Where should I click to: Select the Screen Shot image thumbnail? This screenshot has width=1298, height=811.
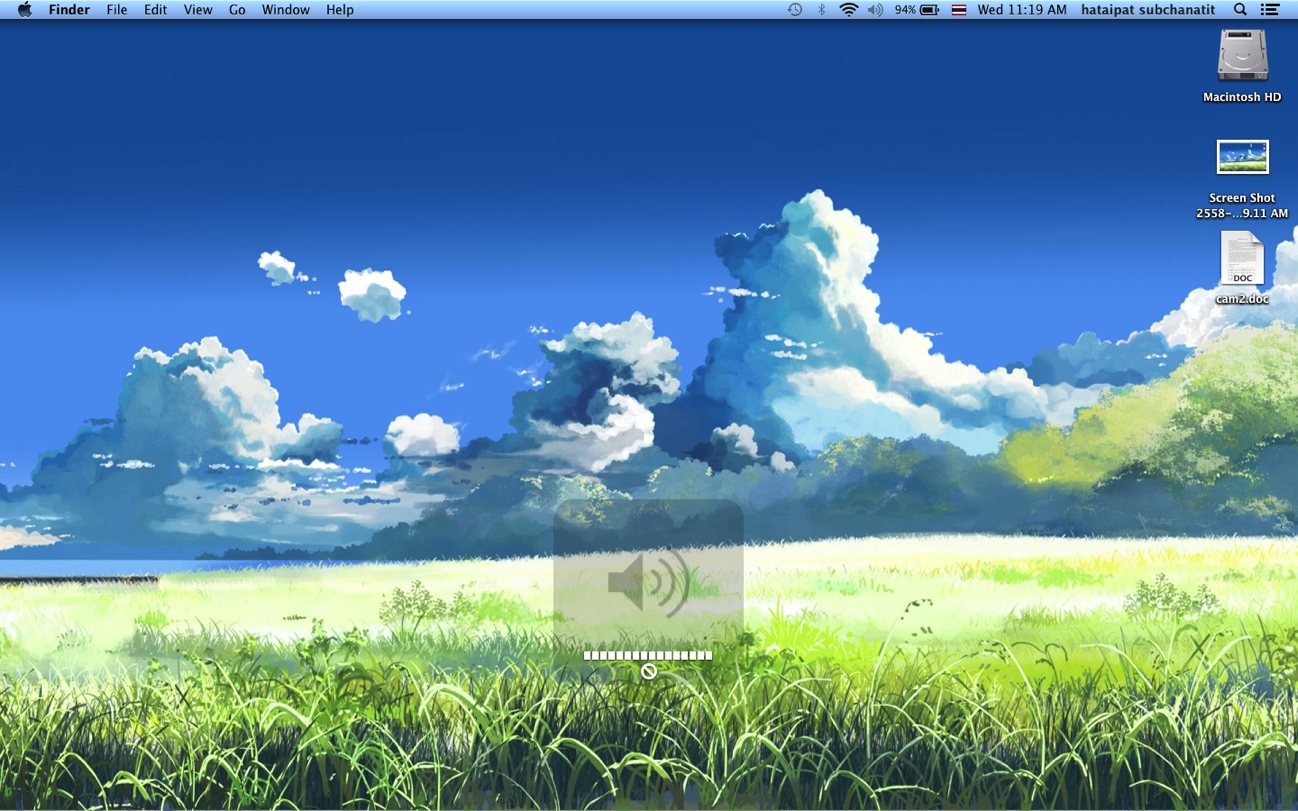pyautogui.click(x=1242, y=157)
